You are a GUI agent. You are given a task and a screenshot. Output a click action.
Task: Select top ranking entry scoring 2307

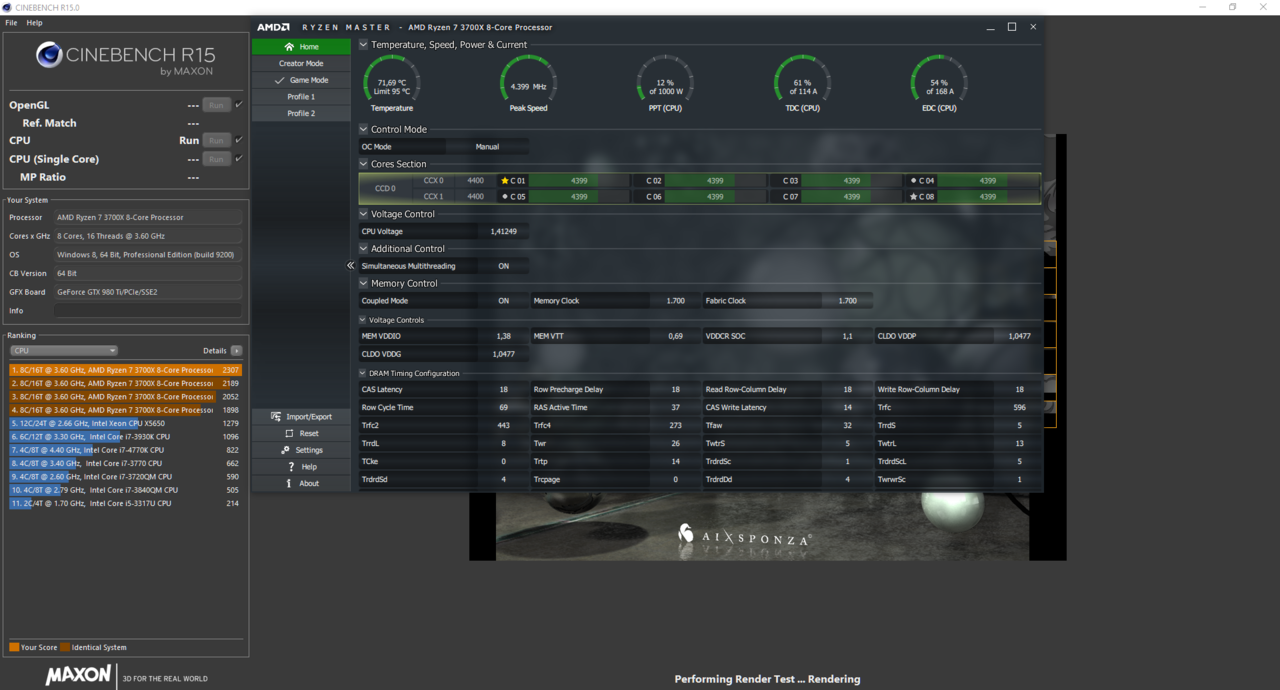125,370
